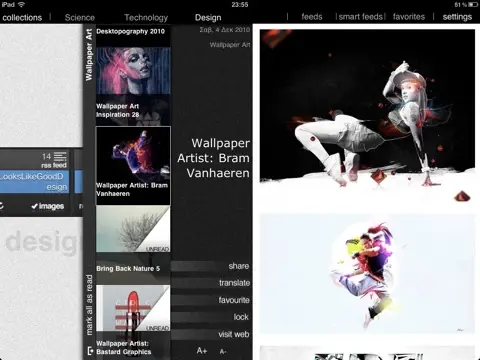Select the LooksLikeGoodDesign feed
480x360 pixels.
click(x=35, y=182)
